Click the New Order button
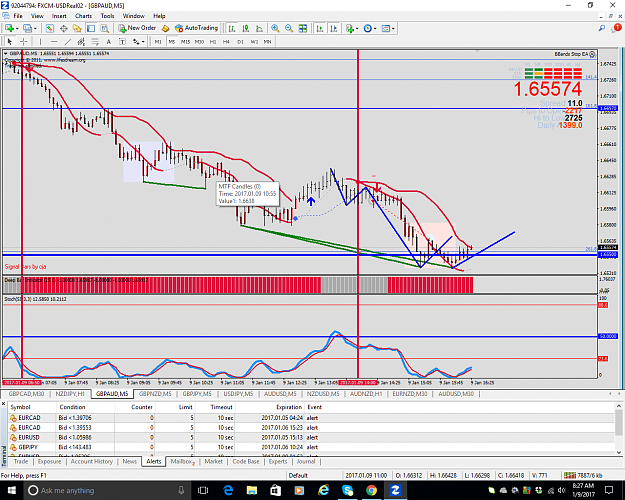The width and height of the screenshot is (625, 500). (137, 28)
